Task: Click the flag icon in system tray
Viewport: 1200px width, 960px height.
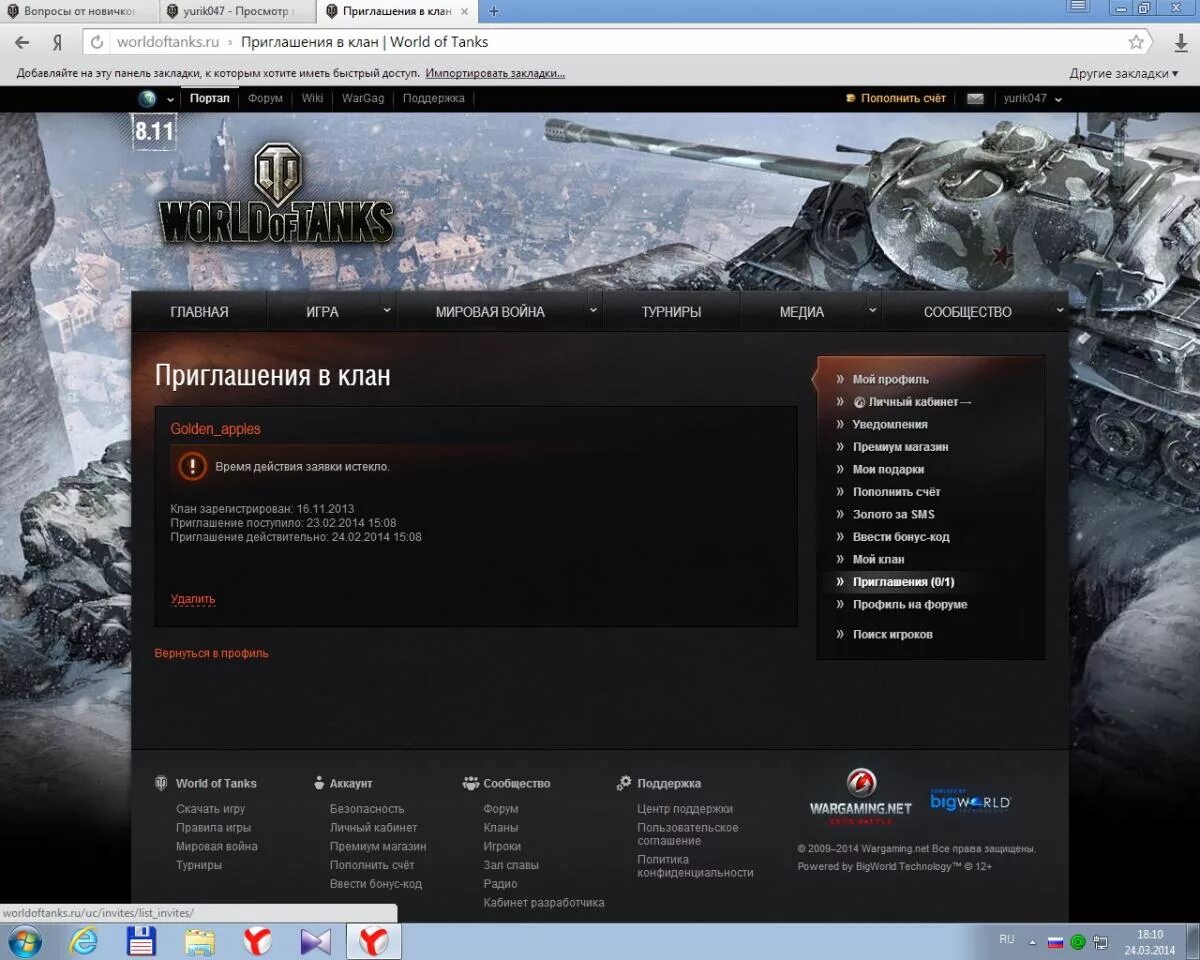Action: point(1055,942)
